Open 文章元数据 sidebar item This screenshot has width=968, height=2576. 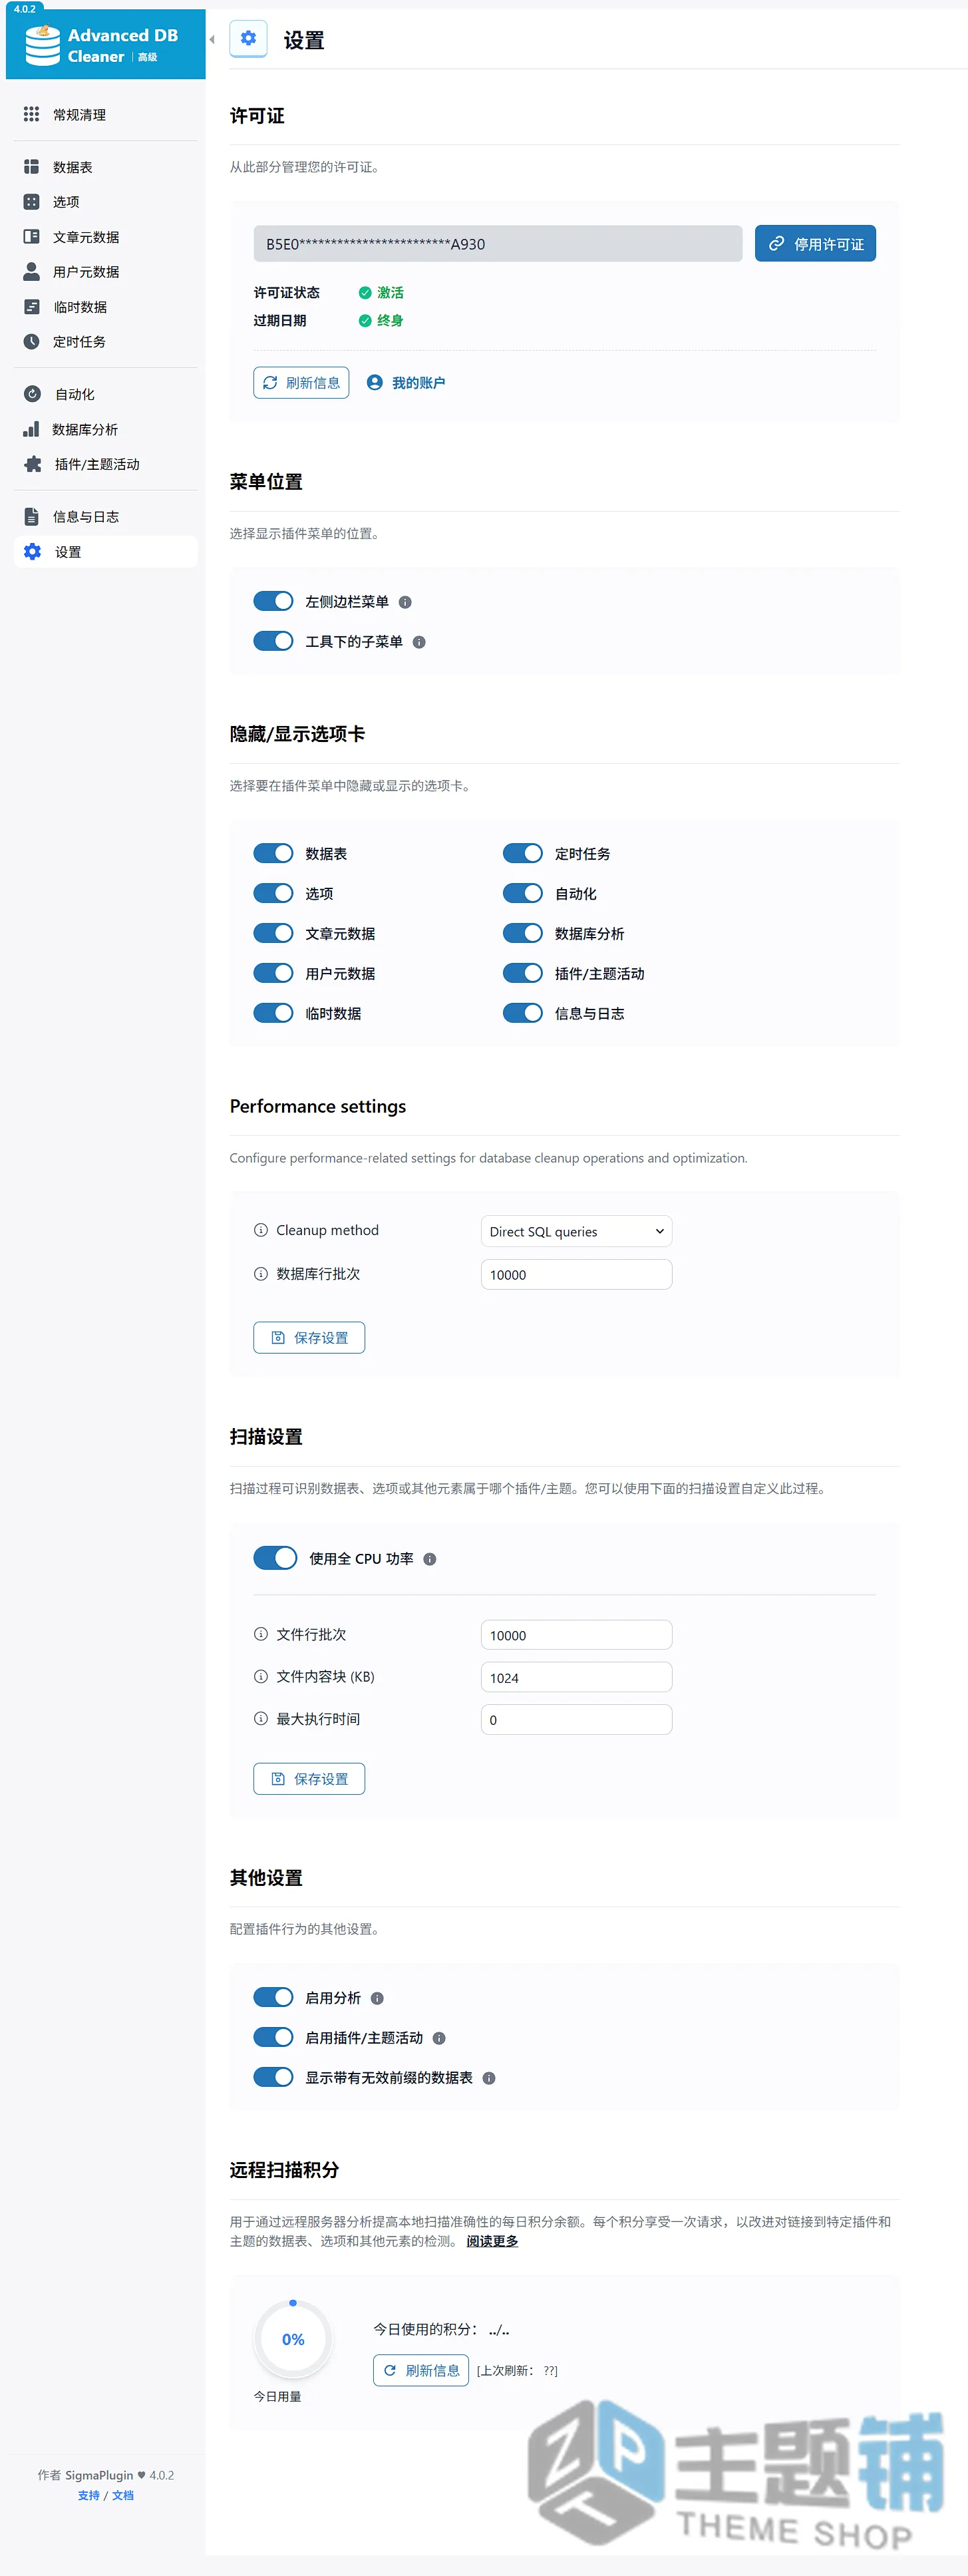click(x=106, y=237)
